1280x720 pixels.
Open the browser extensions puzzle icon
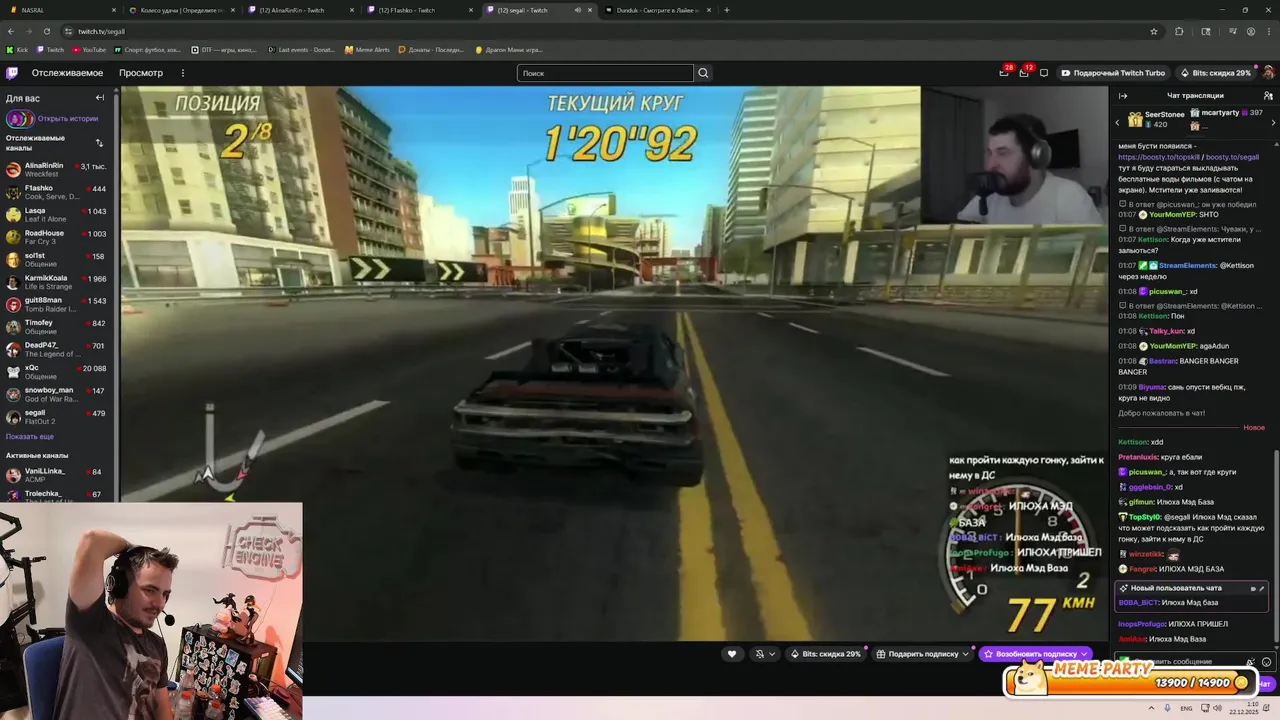[x=1178, y=31]
